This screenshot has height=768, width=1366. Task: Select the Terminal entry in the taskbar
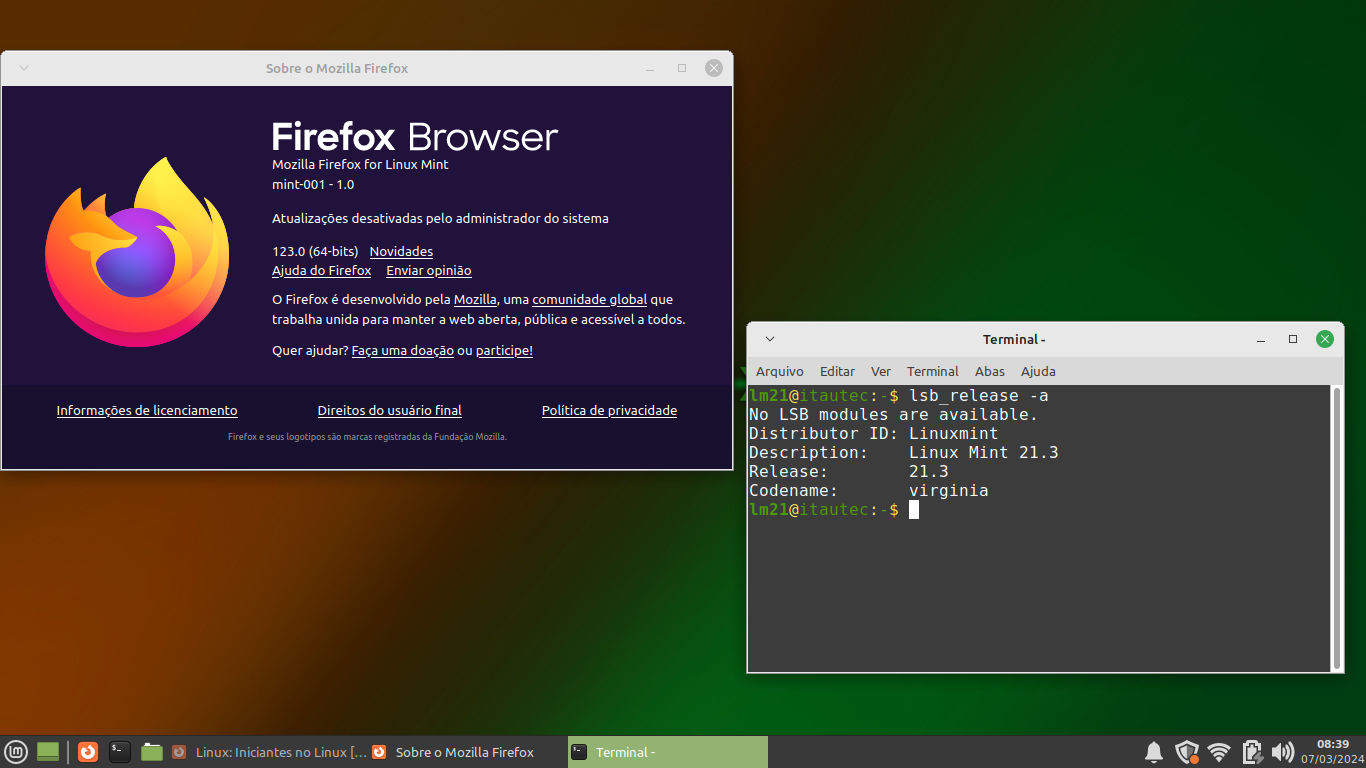(668, 752)
